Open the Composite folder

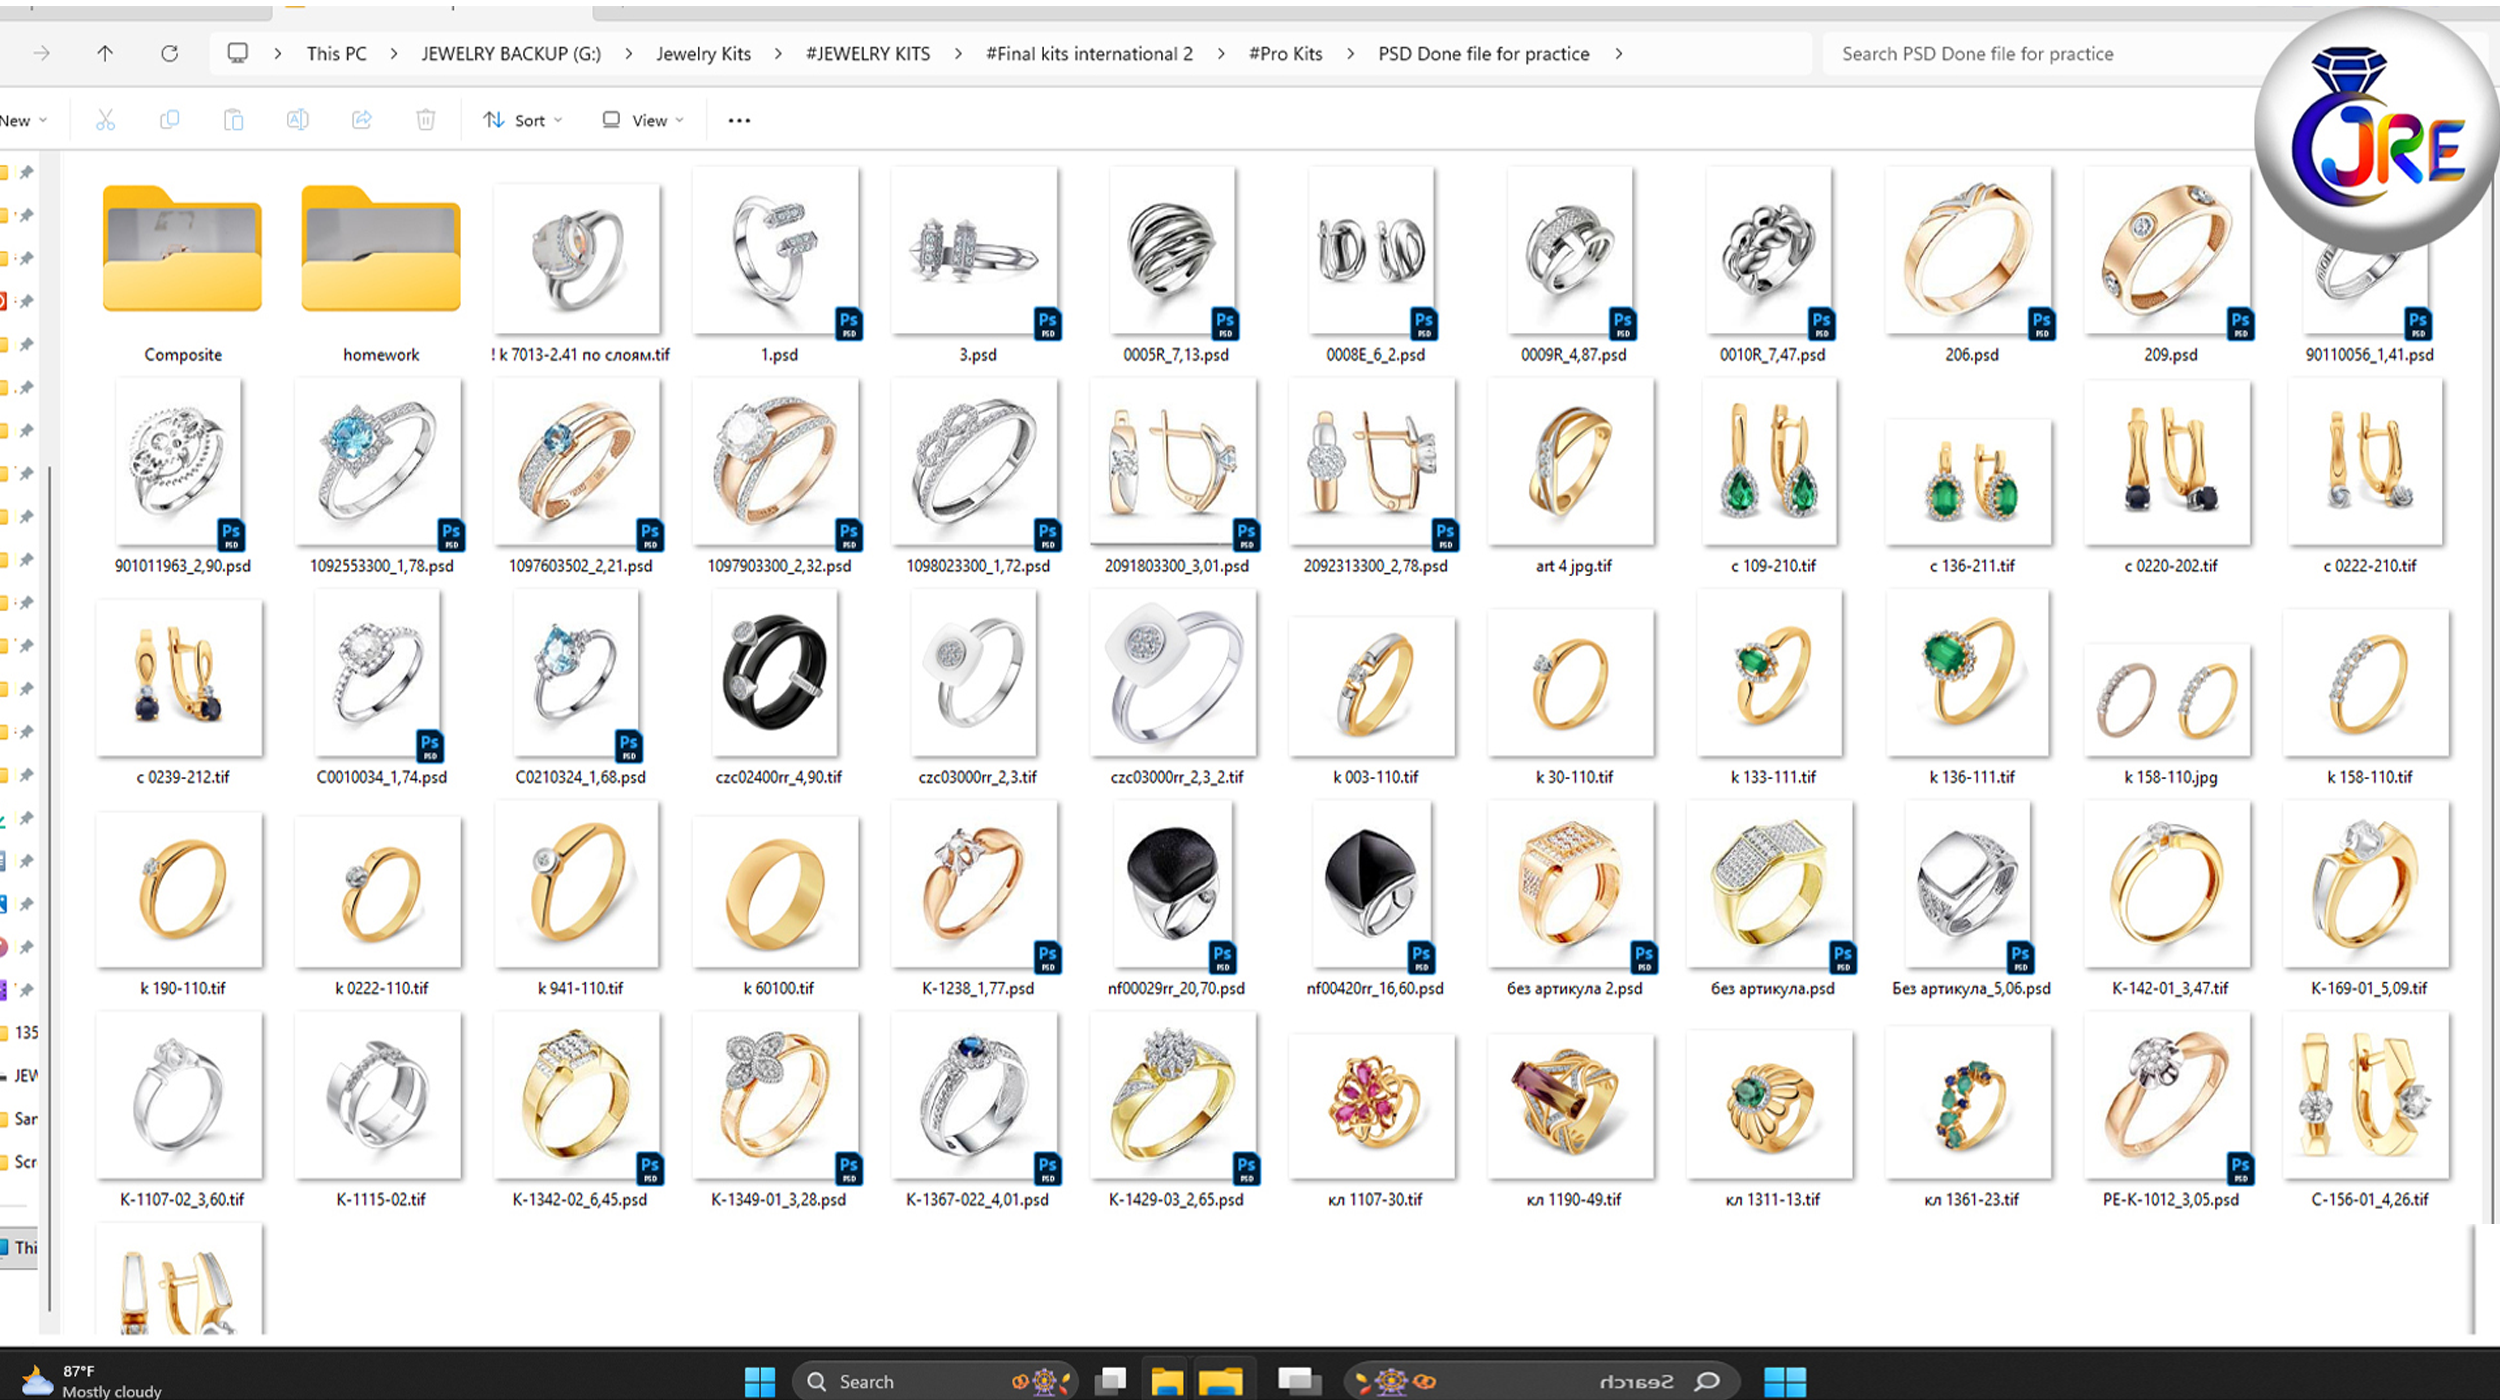[x=182, y=248]
